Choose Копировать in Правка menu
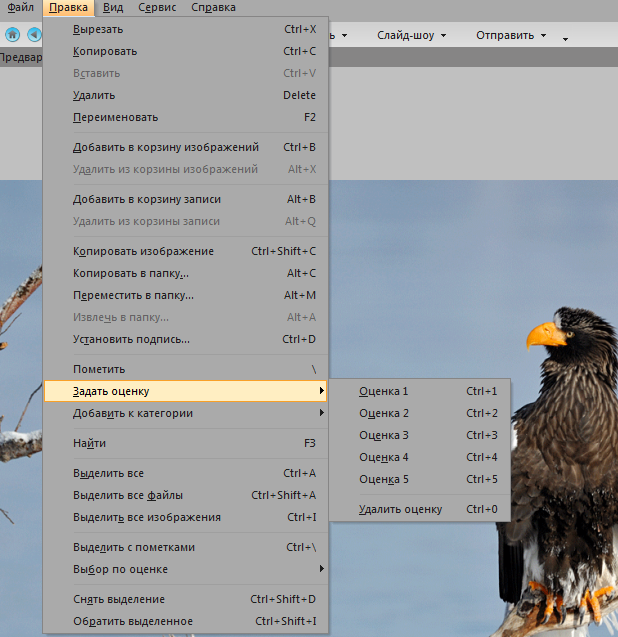 point(105,51)
